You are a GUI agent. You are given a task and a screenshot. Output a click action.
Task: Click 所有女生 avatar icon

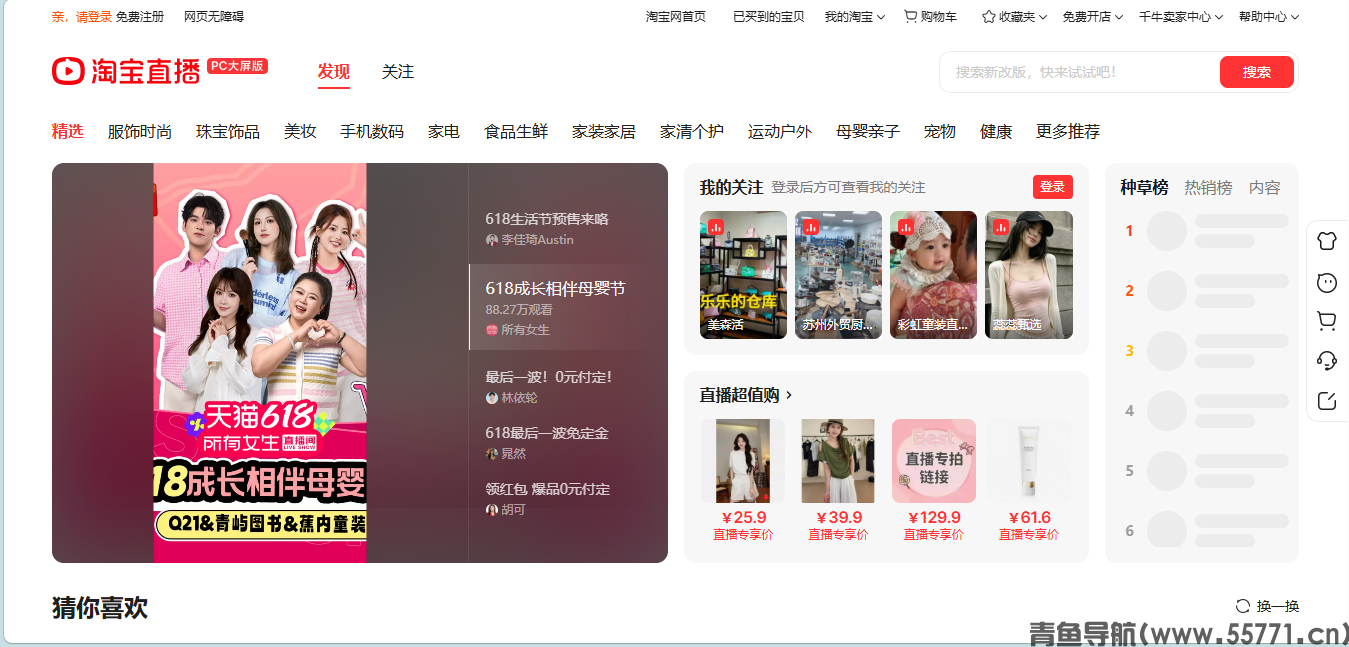(x=491, y=330)
